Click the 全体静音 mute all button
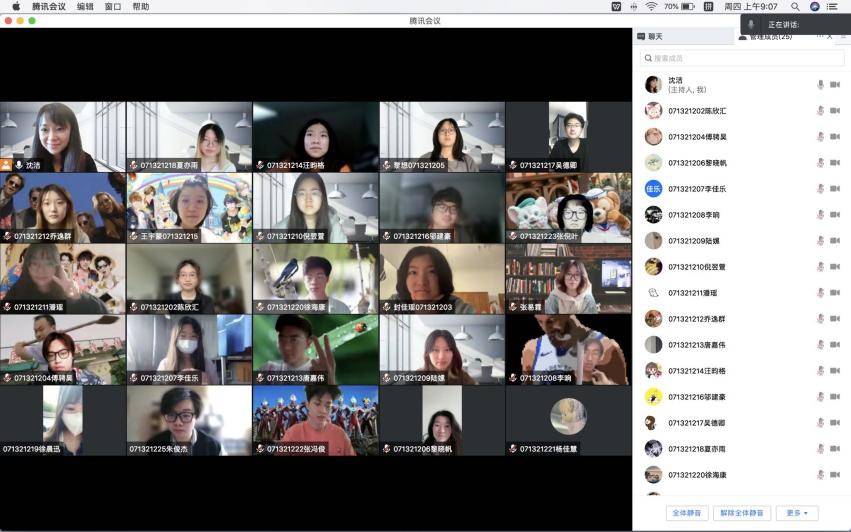The image size is (851, 532). tap(684, 513)
